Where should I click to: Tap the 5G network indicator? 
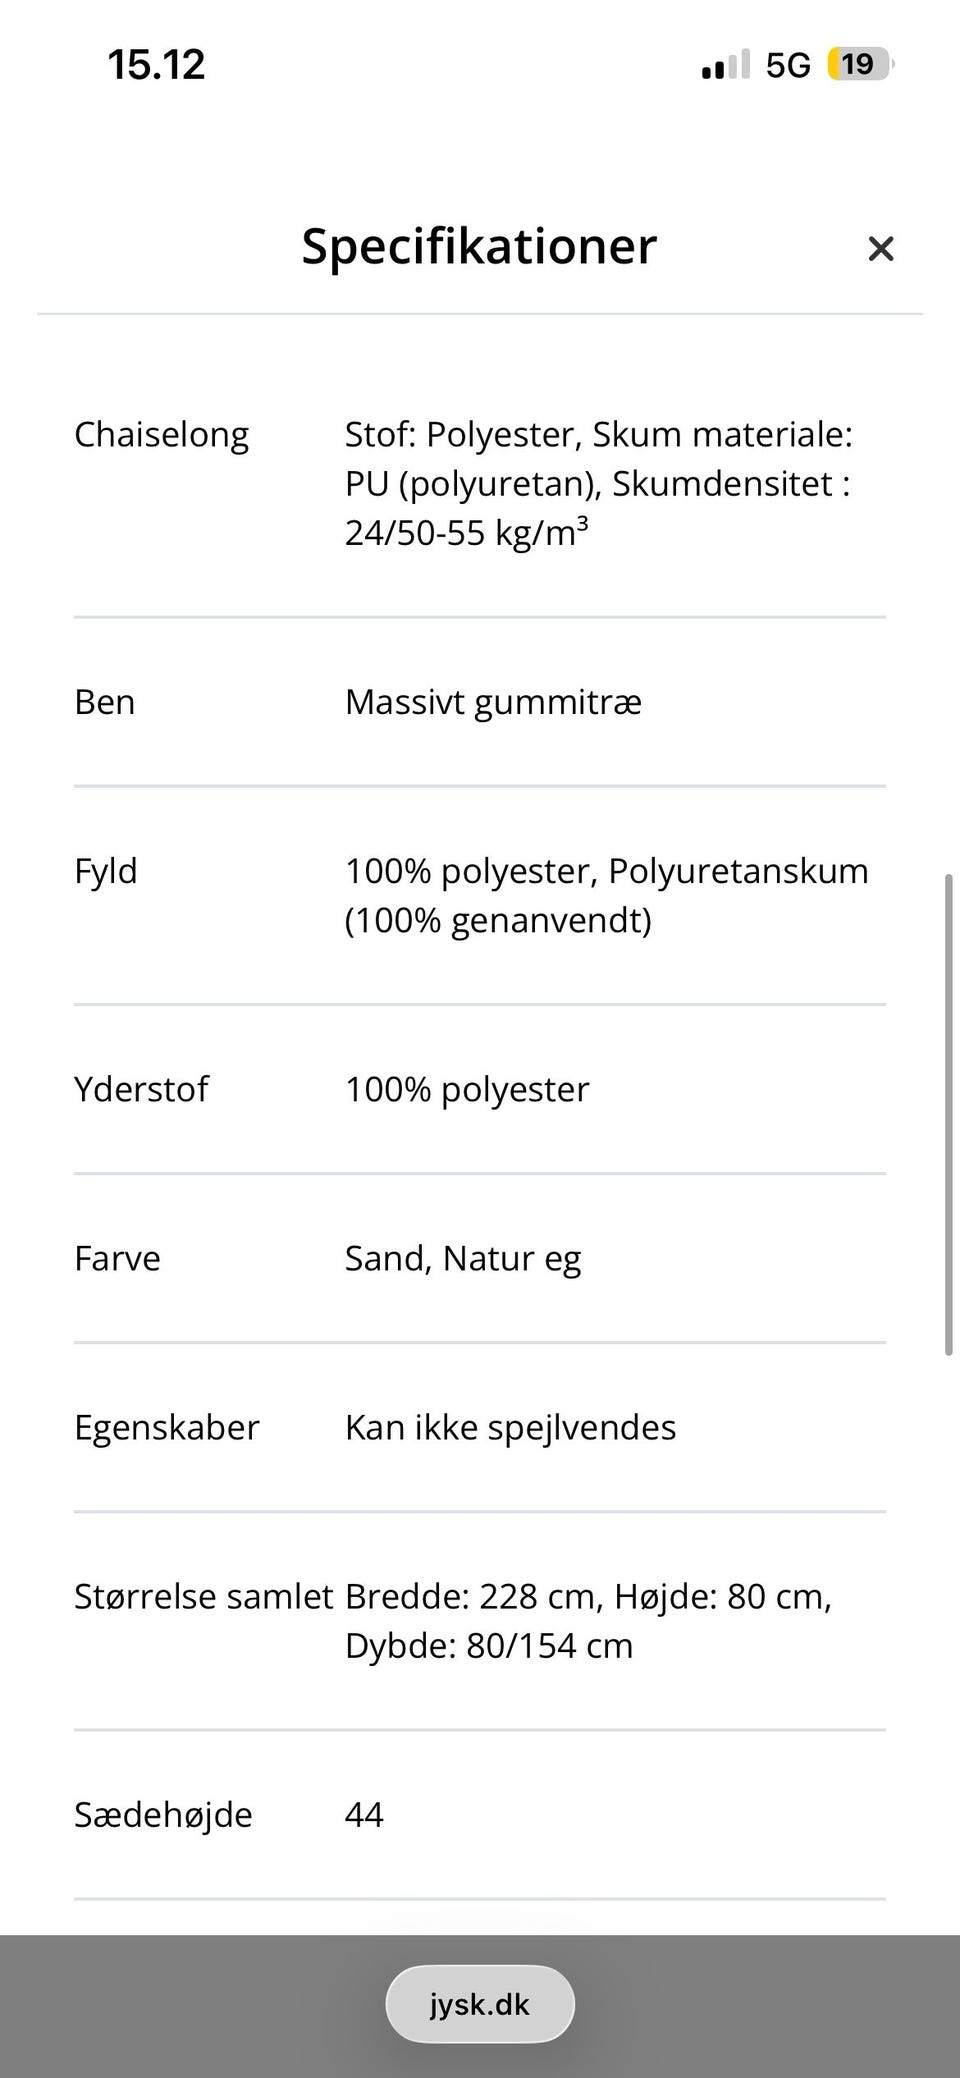pyautogui.click(x=788, y=65)
